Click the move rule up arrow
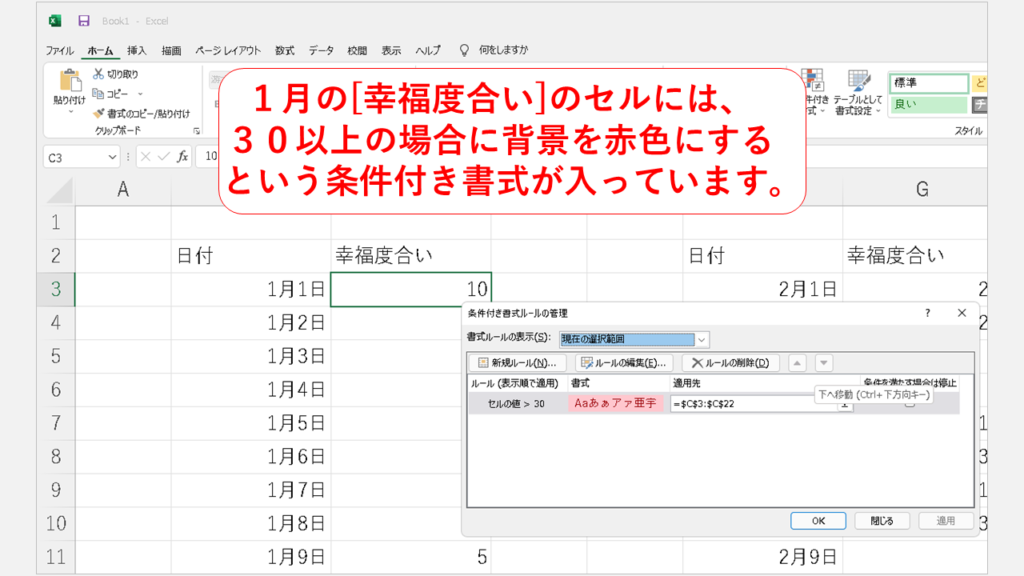 [x=799, y=363]
